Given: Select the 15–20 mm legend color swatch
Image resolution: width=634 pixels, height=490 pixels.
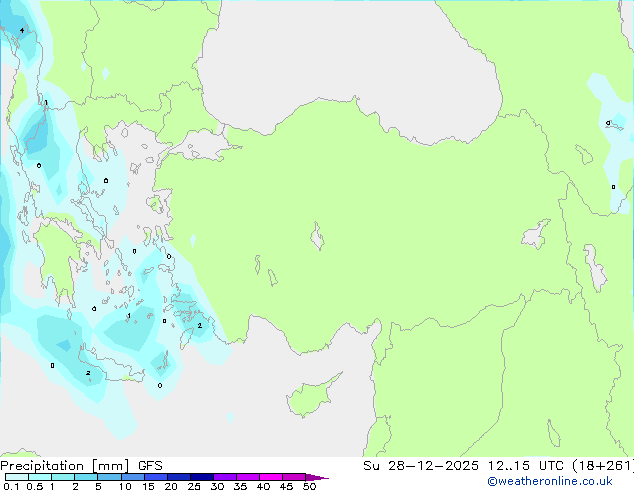Looking at the screenshot, I should coord(156,477).
